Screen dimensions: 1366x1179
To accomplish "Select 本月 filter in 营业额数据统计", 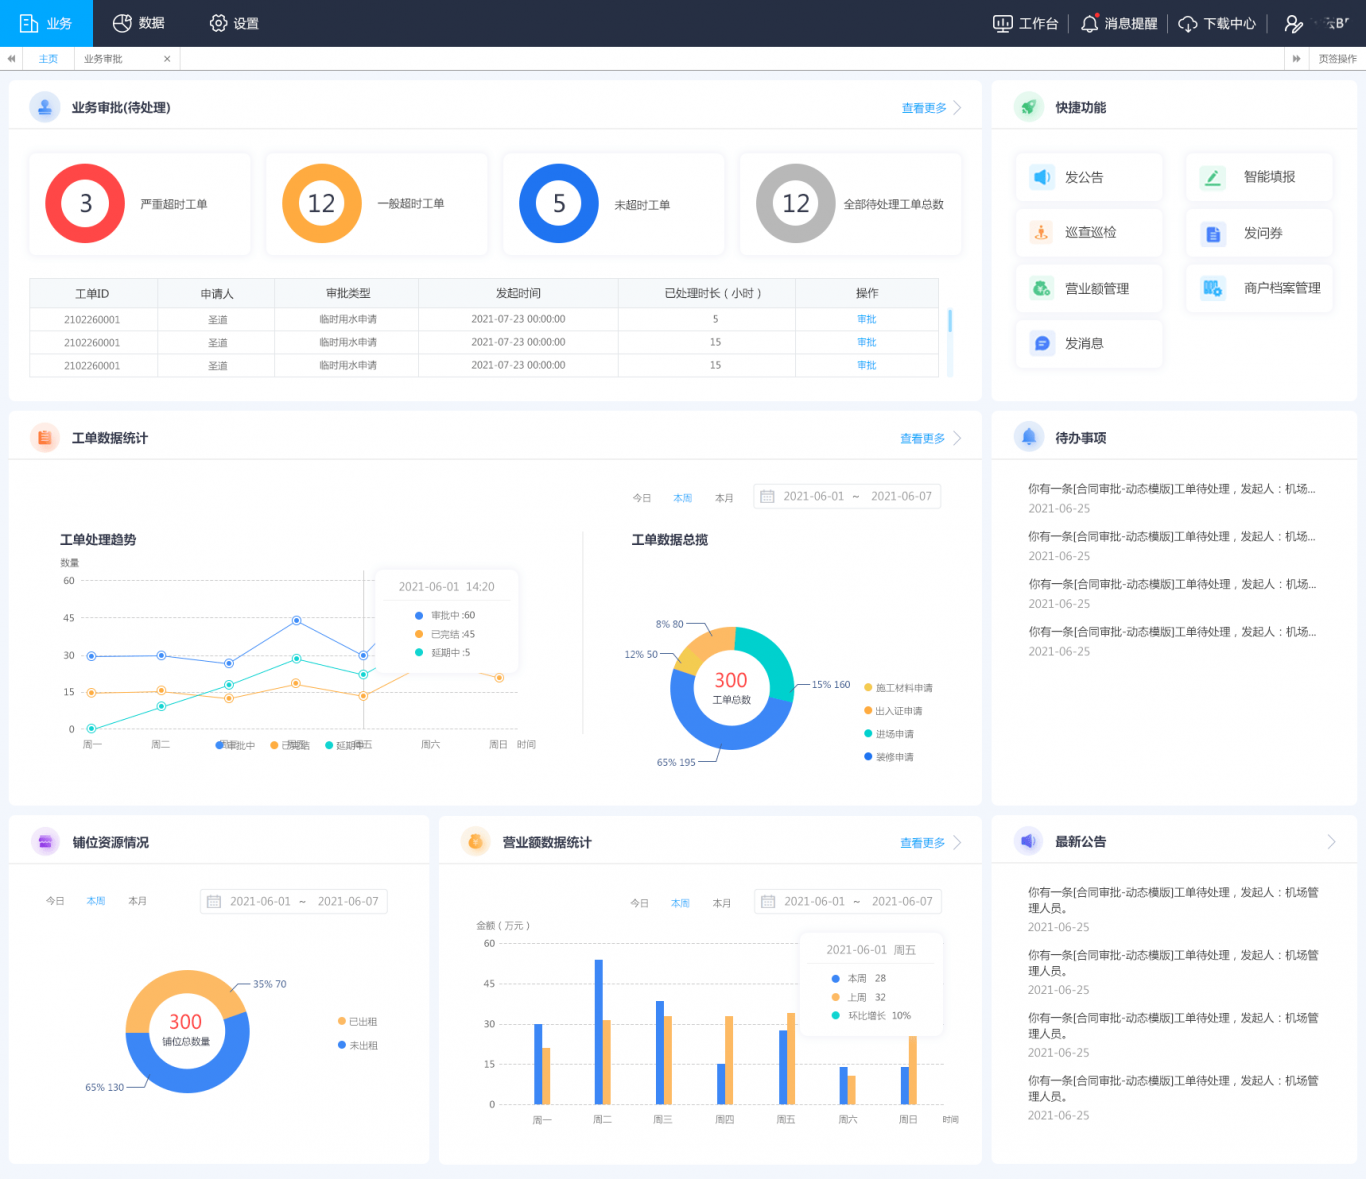I will [x=722, y=903].
